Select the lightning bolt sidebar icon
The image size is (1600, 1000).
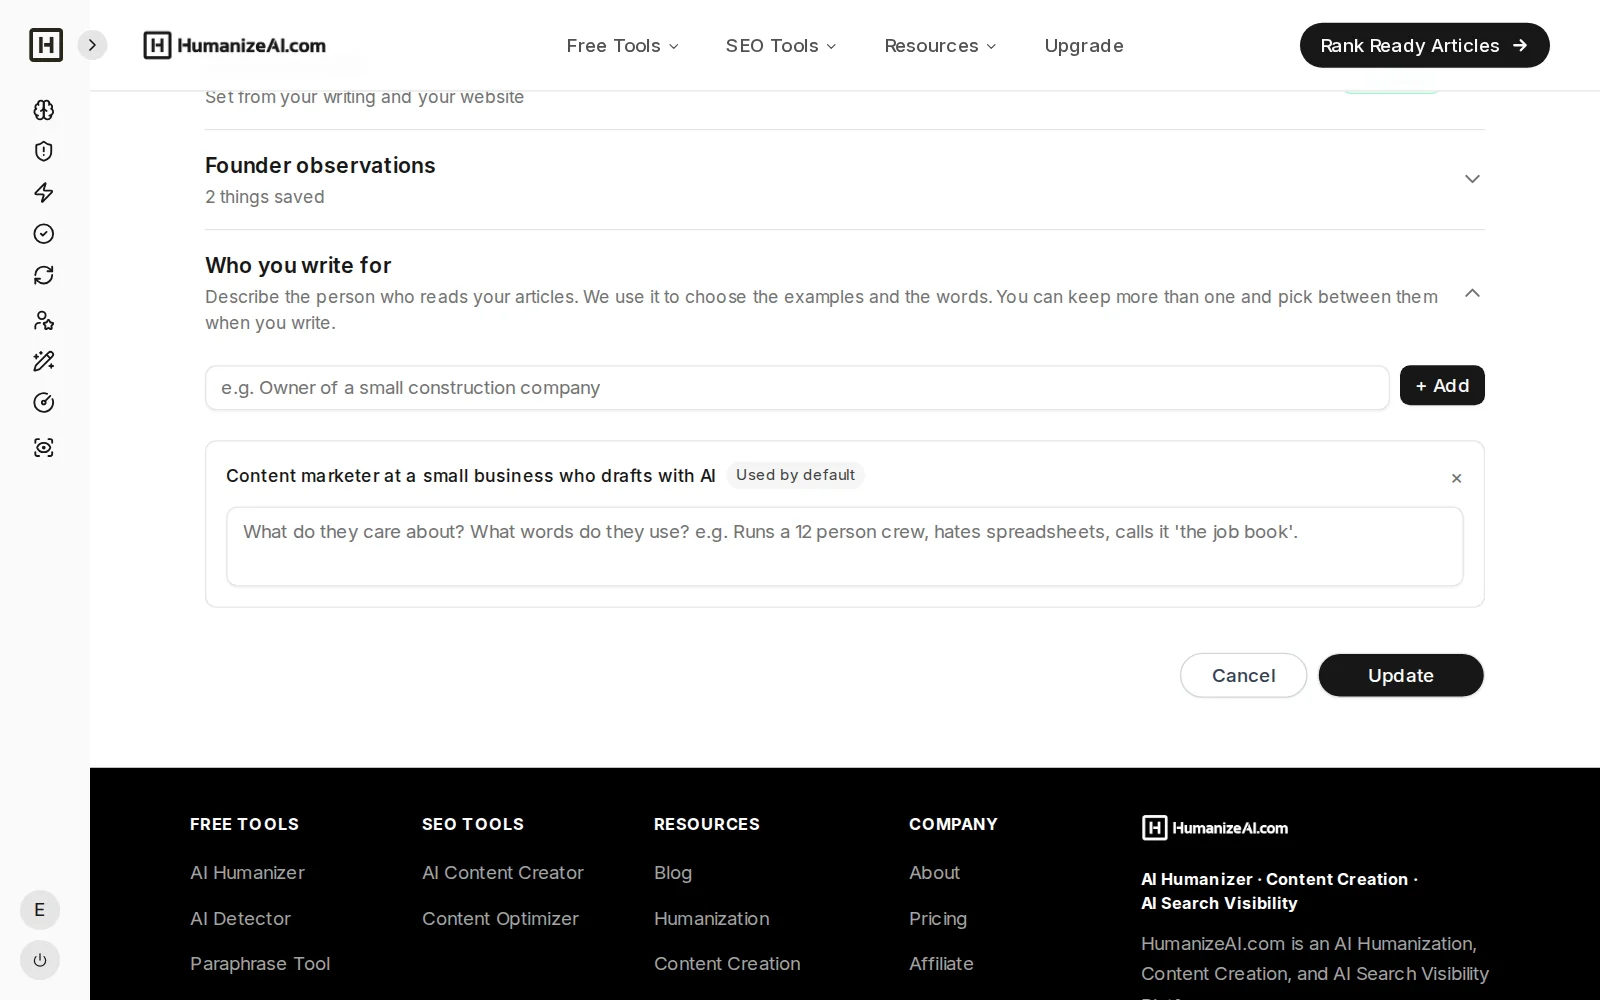tap(44, 192)
